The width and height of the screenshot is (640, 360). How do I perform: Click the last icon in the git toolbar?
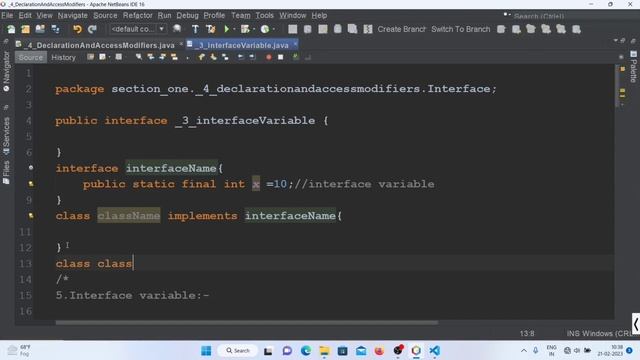click(x=576, y=29)
